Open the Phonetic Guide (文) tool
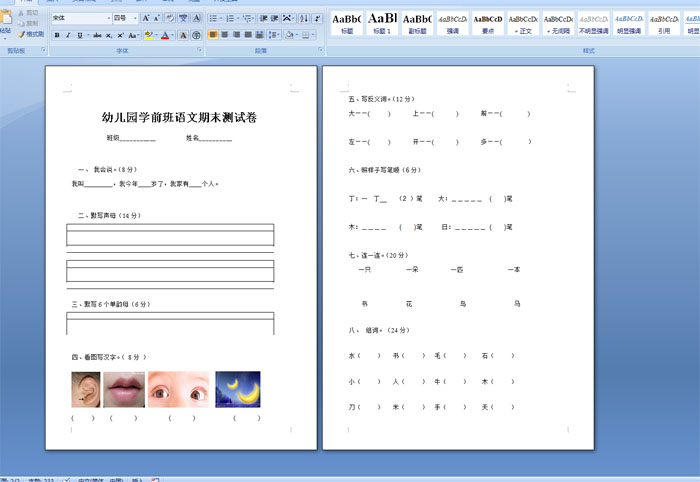This screenshot has width=700, height=482. 183,18
